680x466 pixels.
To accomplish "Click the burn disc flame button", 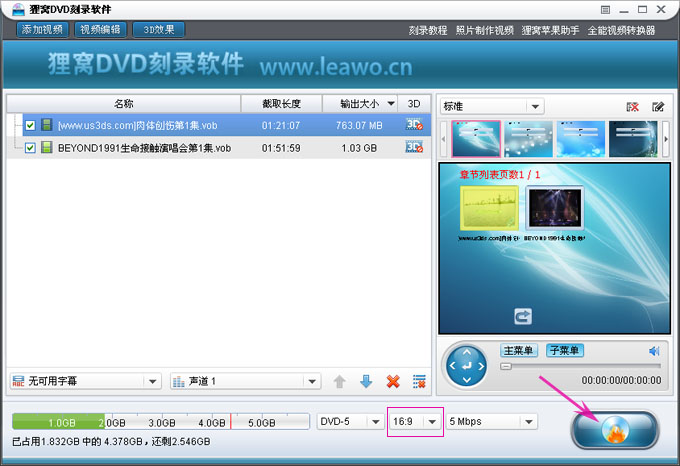I will pos(615,430).
